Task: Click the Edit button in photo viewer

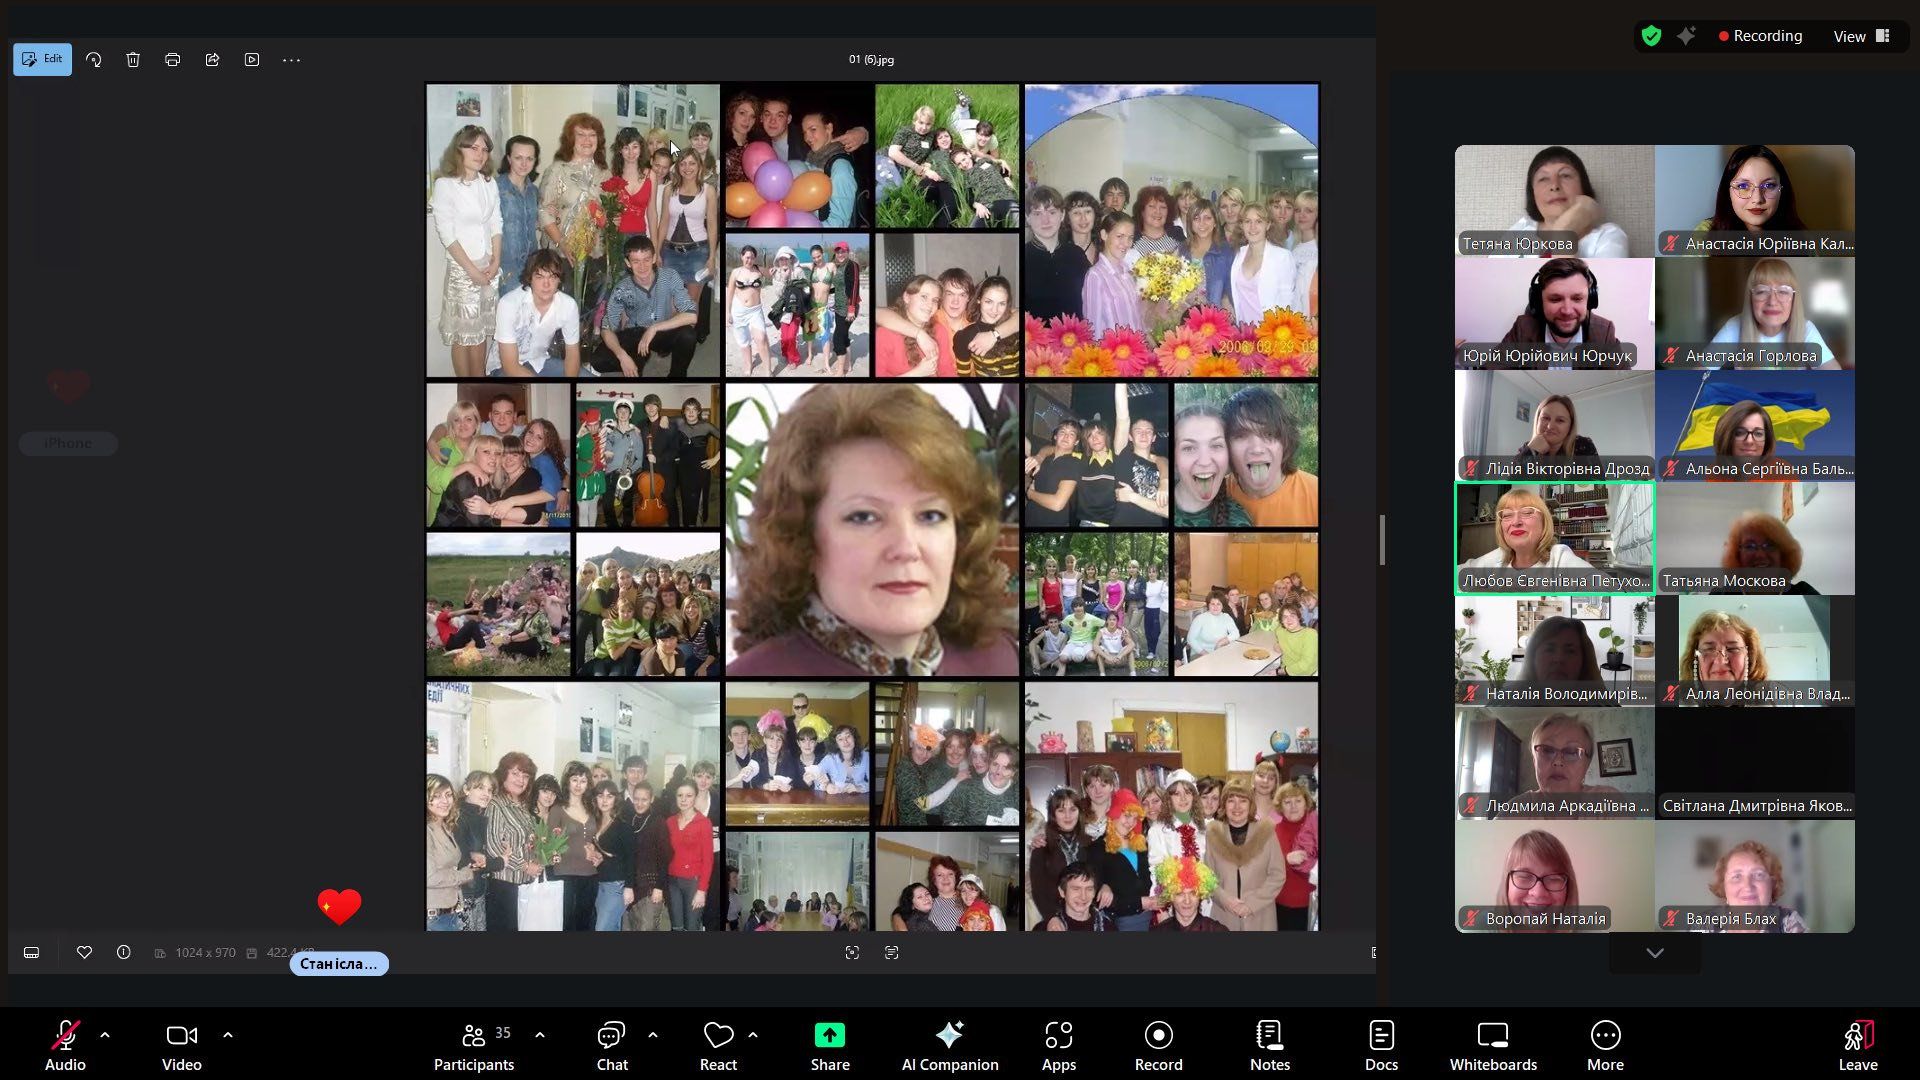Action: click(x=42, y=59)
